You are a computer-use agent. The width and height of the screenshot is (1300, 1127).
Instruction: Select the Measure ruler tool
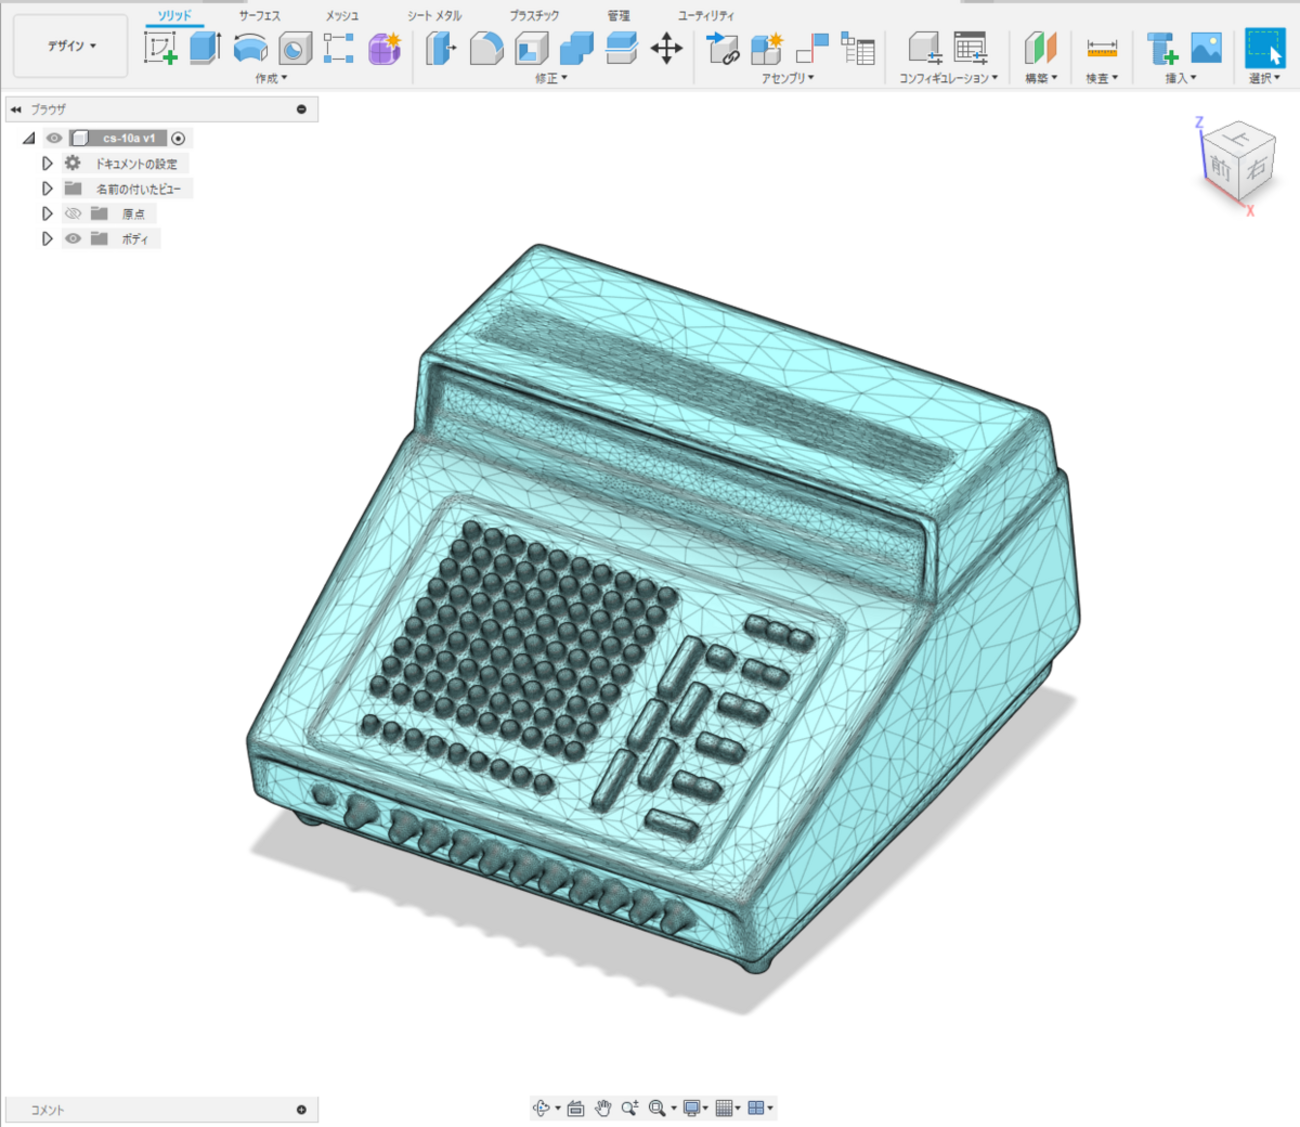1101,48
